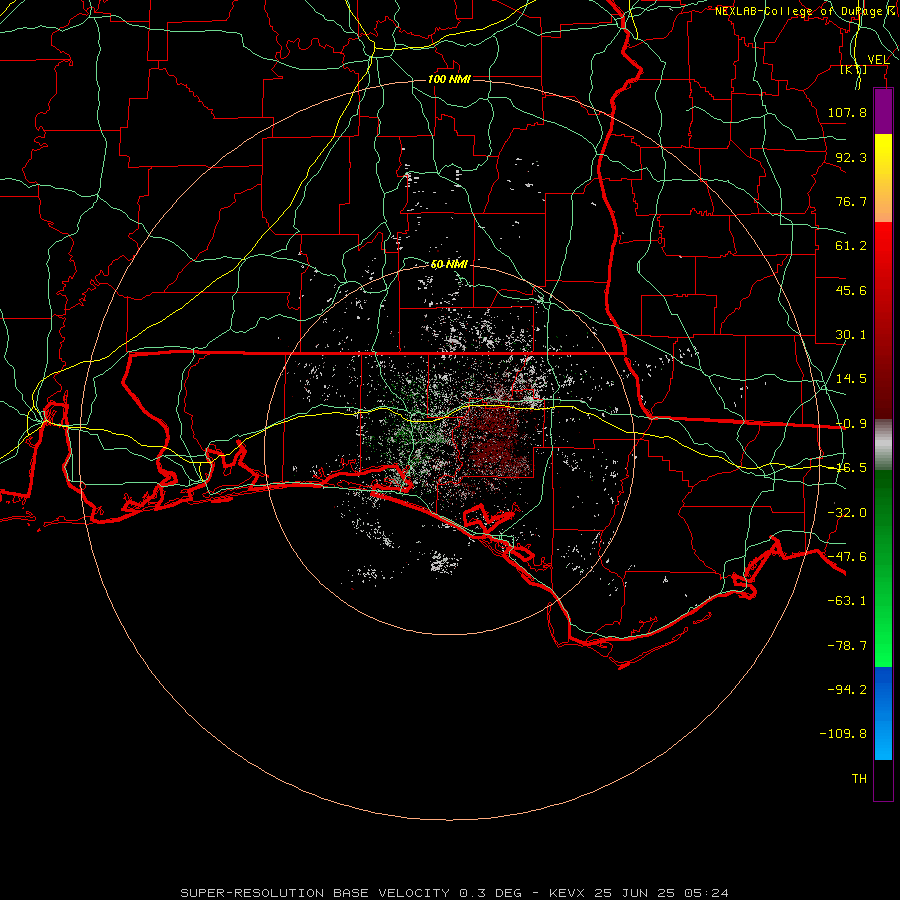Click the 76.7 legend value

[851, 201]
